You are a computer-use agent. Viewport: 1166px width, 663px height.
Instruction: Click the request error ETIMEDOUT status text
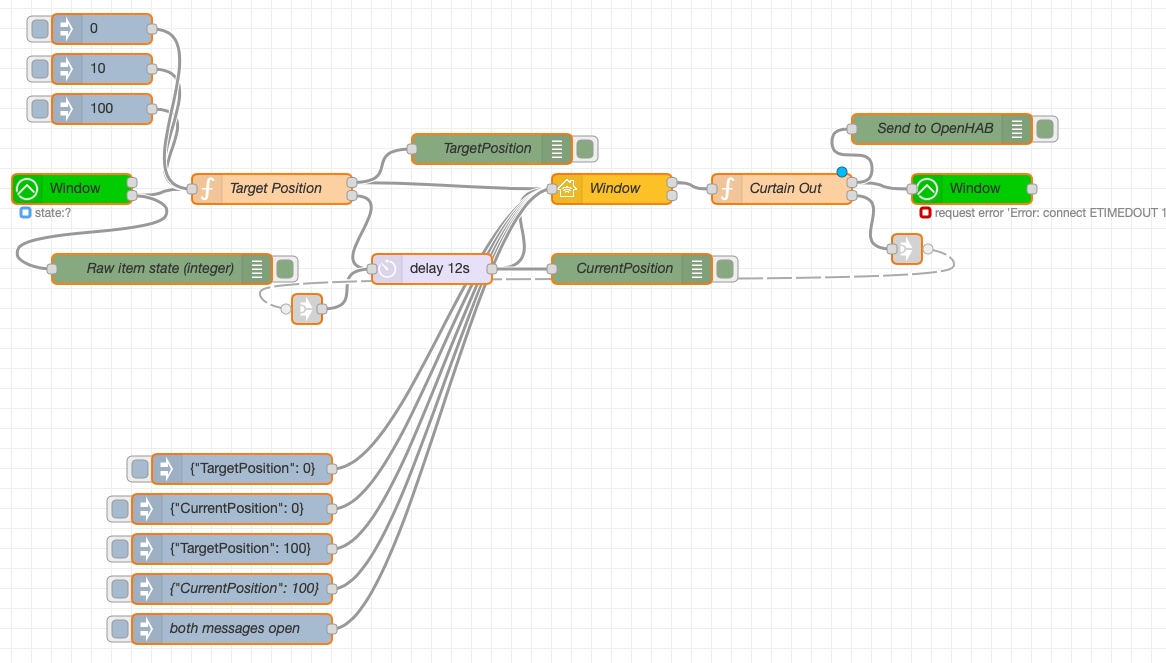(x=1050, y=213)
